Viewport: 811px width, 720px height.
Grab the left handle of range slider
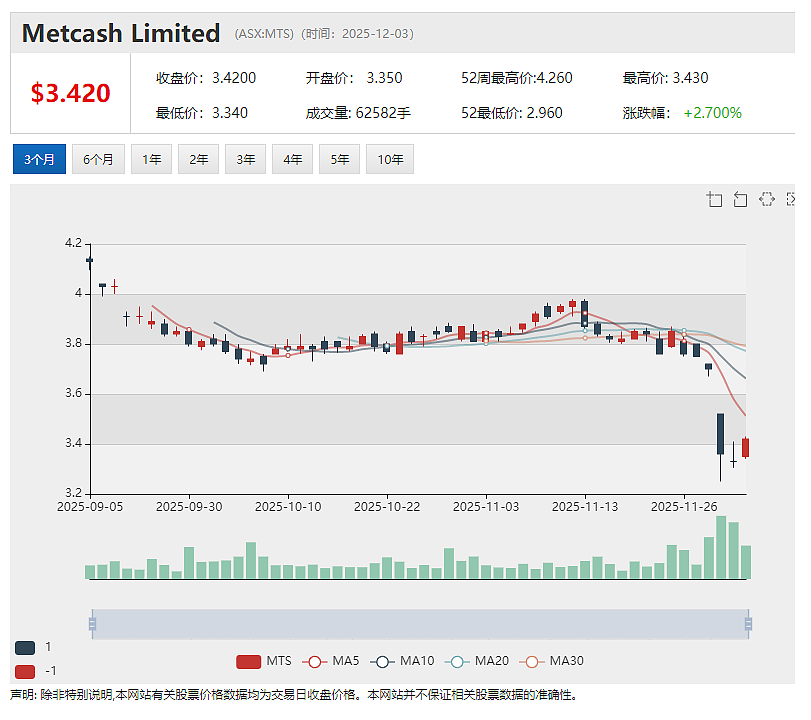tap(93, 624)
